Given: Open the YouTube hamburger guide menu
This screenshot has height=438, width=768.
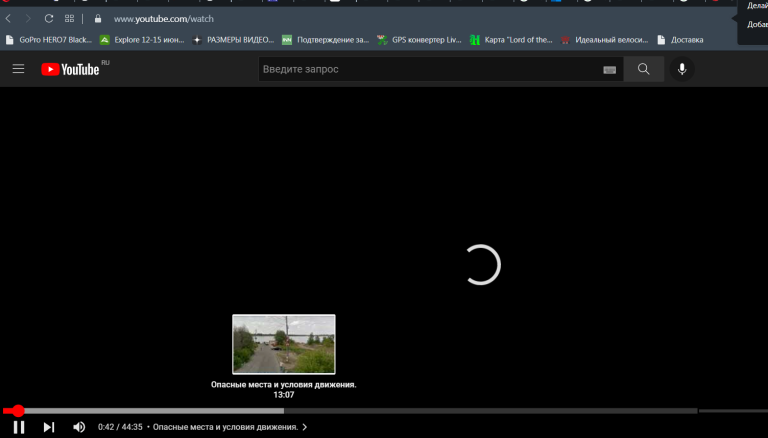Looking at the screenshot, I should coord(18,69).
